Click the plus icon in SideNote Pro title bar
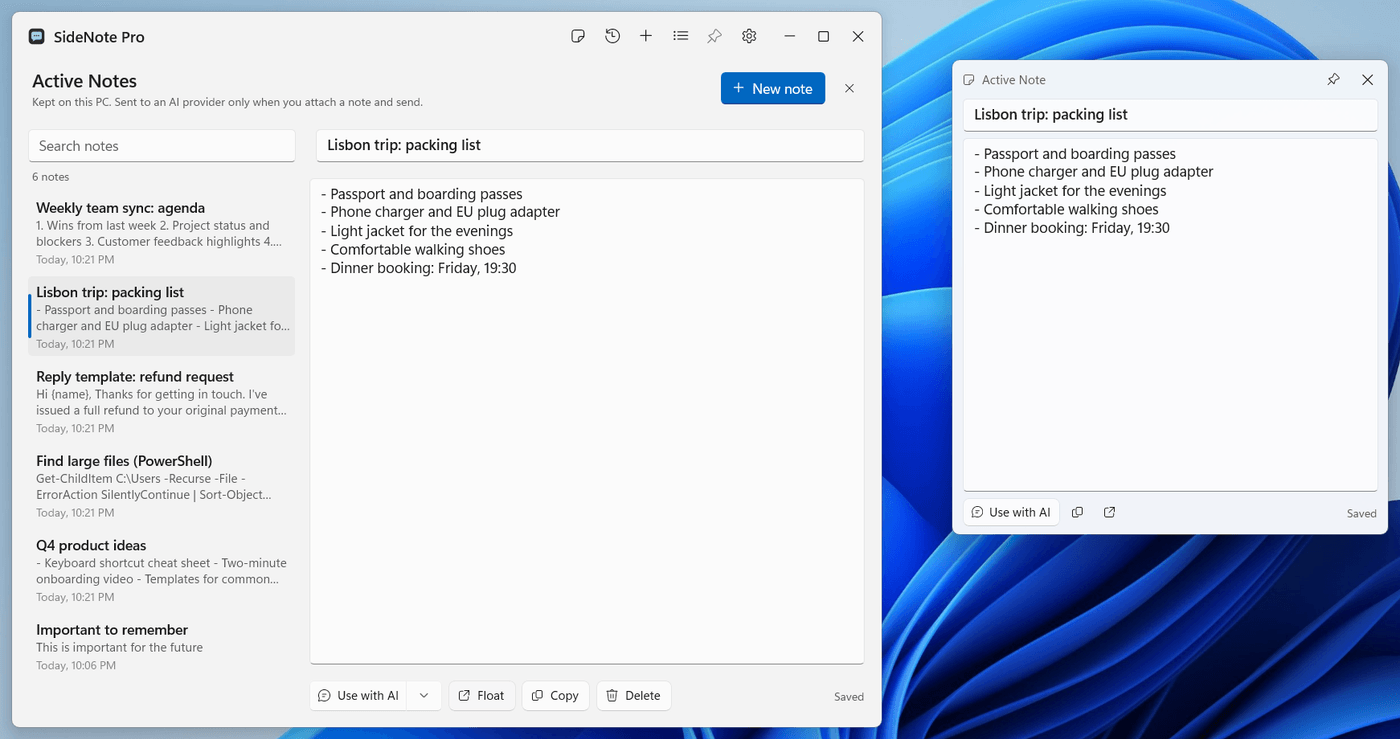 coord(646,36)
